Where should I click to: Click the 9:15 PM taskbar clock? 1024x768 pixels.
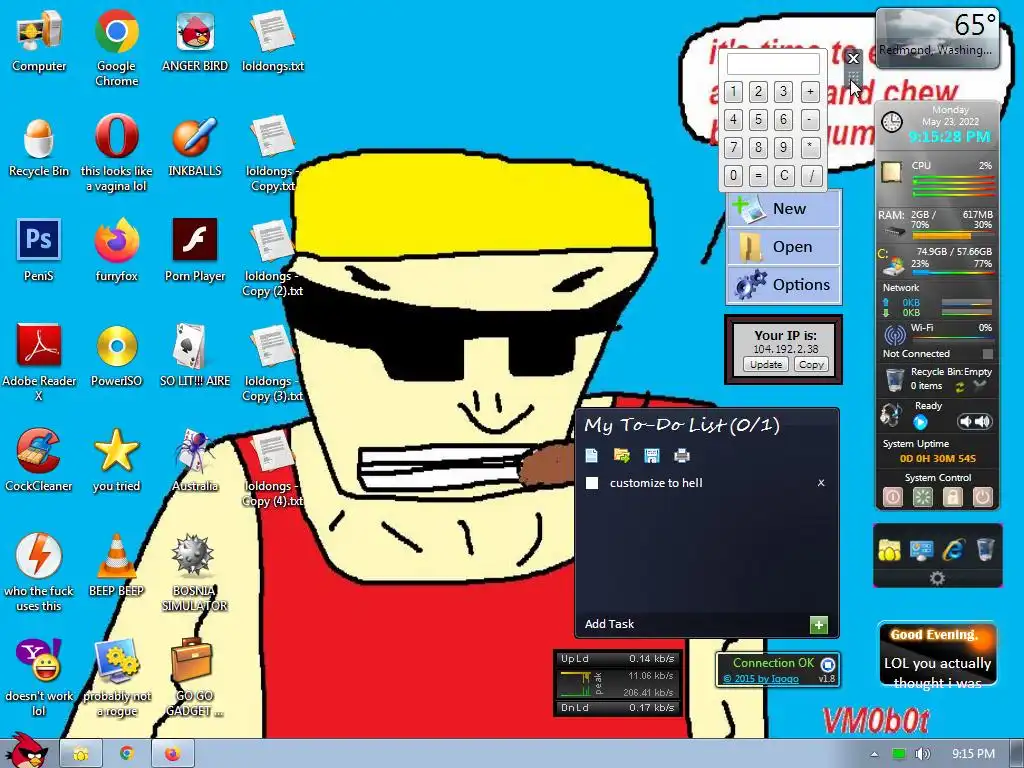[x=973, y=754]
